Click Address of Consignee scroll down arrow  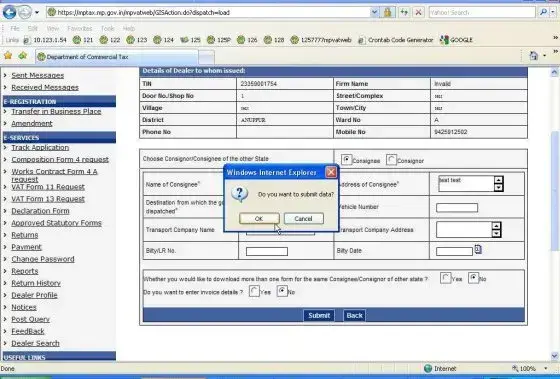point(499,188)
